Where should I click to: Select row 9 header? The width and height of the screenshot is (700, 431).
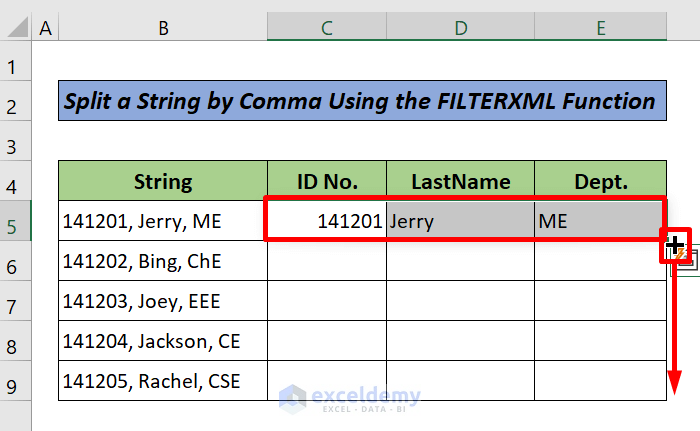[14, 384]
